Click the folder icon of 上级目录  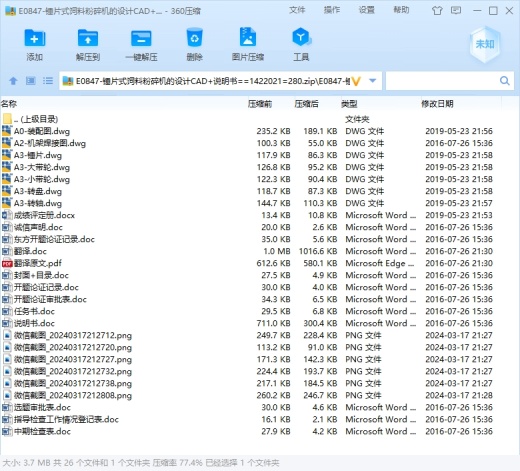[7, 119]
